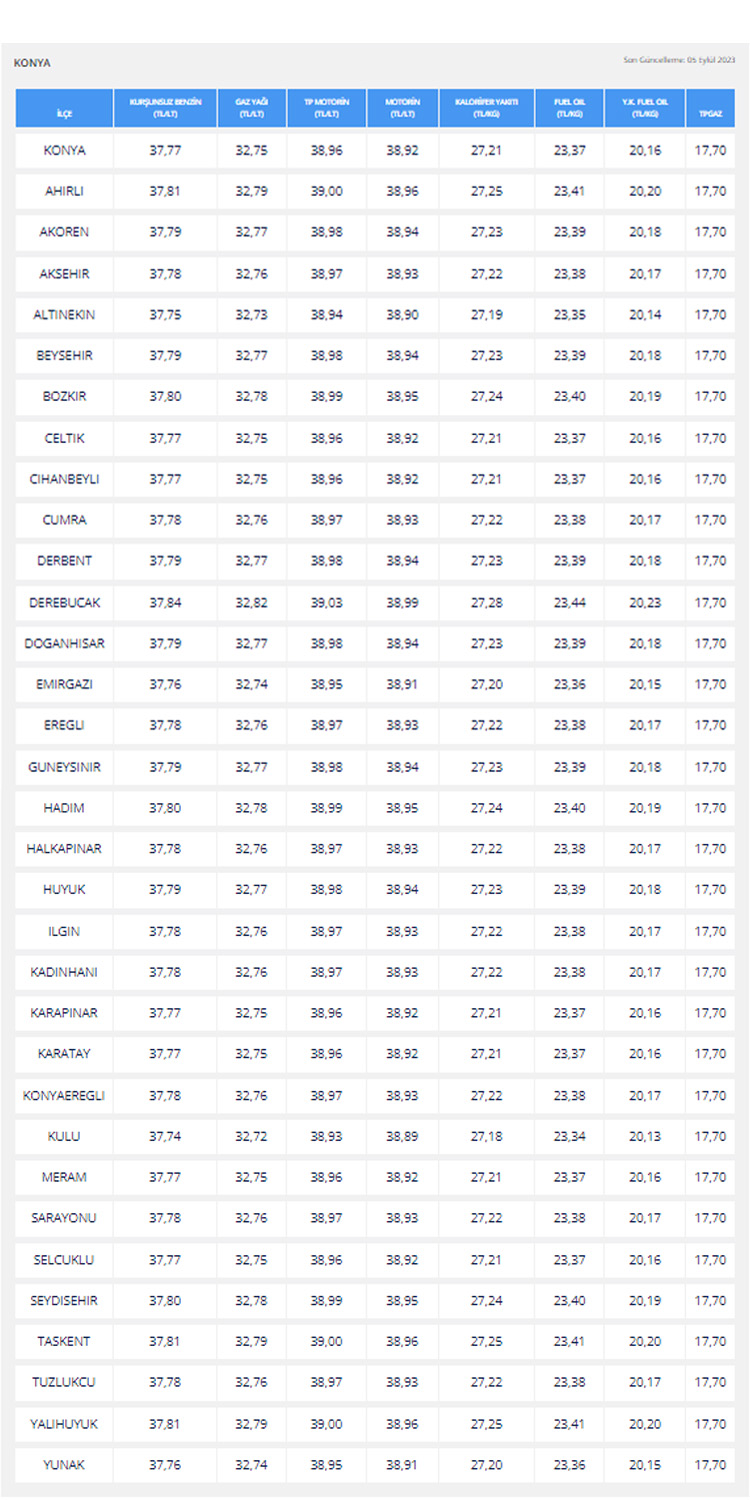Select the BEYSEHIR district name cell
The image size is (750, 1500).
(x=64, y=356)
